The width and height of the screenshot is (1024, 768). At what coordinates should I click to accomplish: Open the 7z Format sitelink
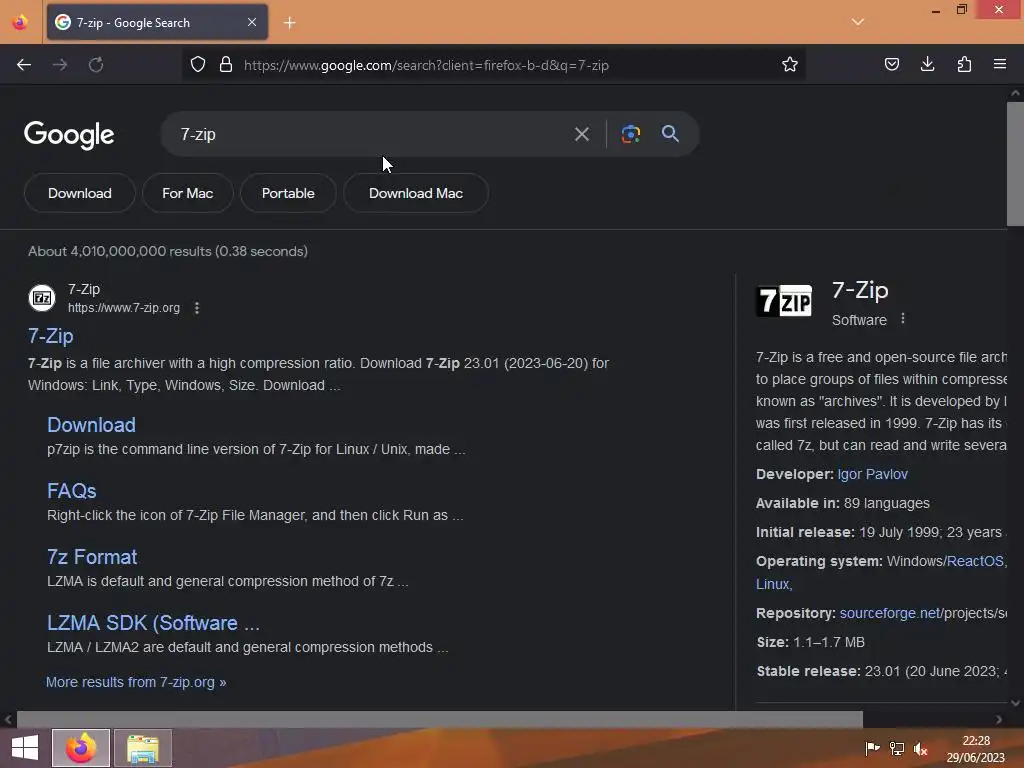pyautogui.click(x=92, y=557)
